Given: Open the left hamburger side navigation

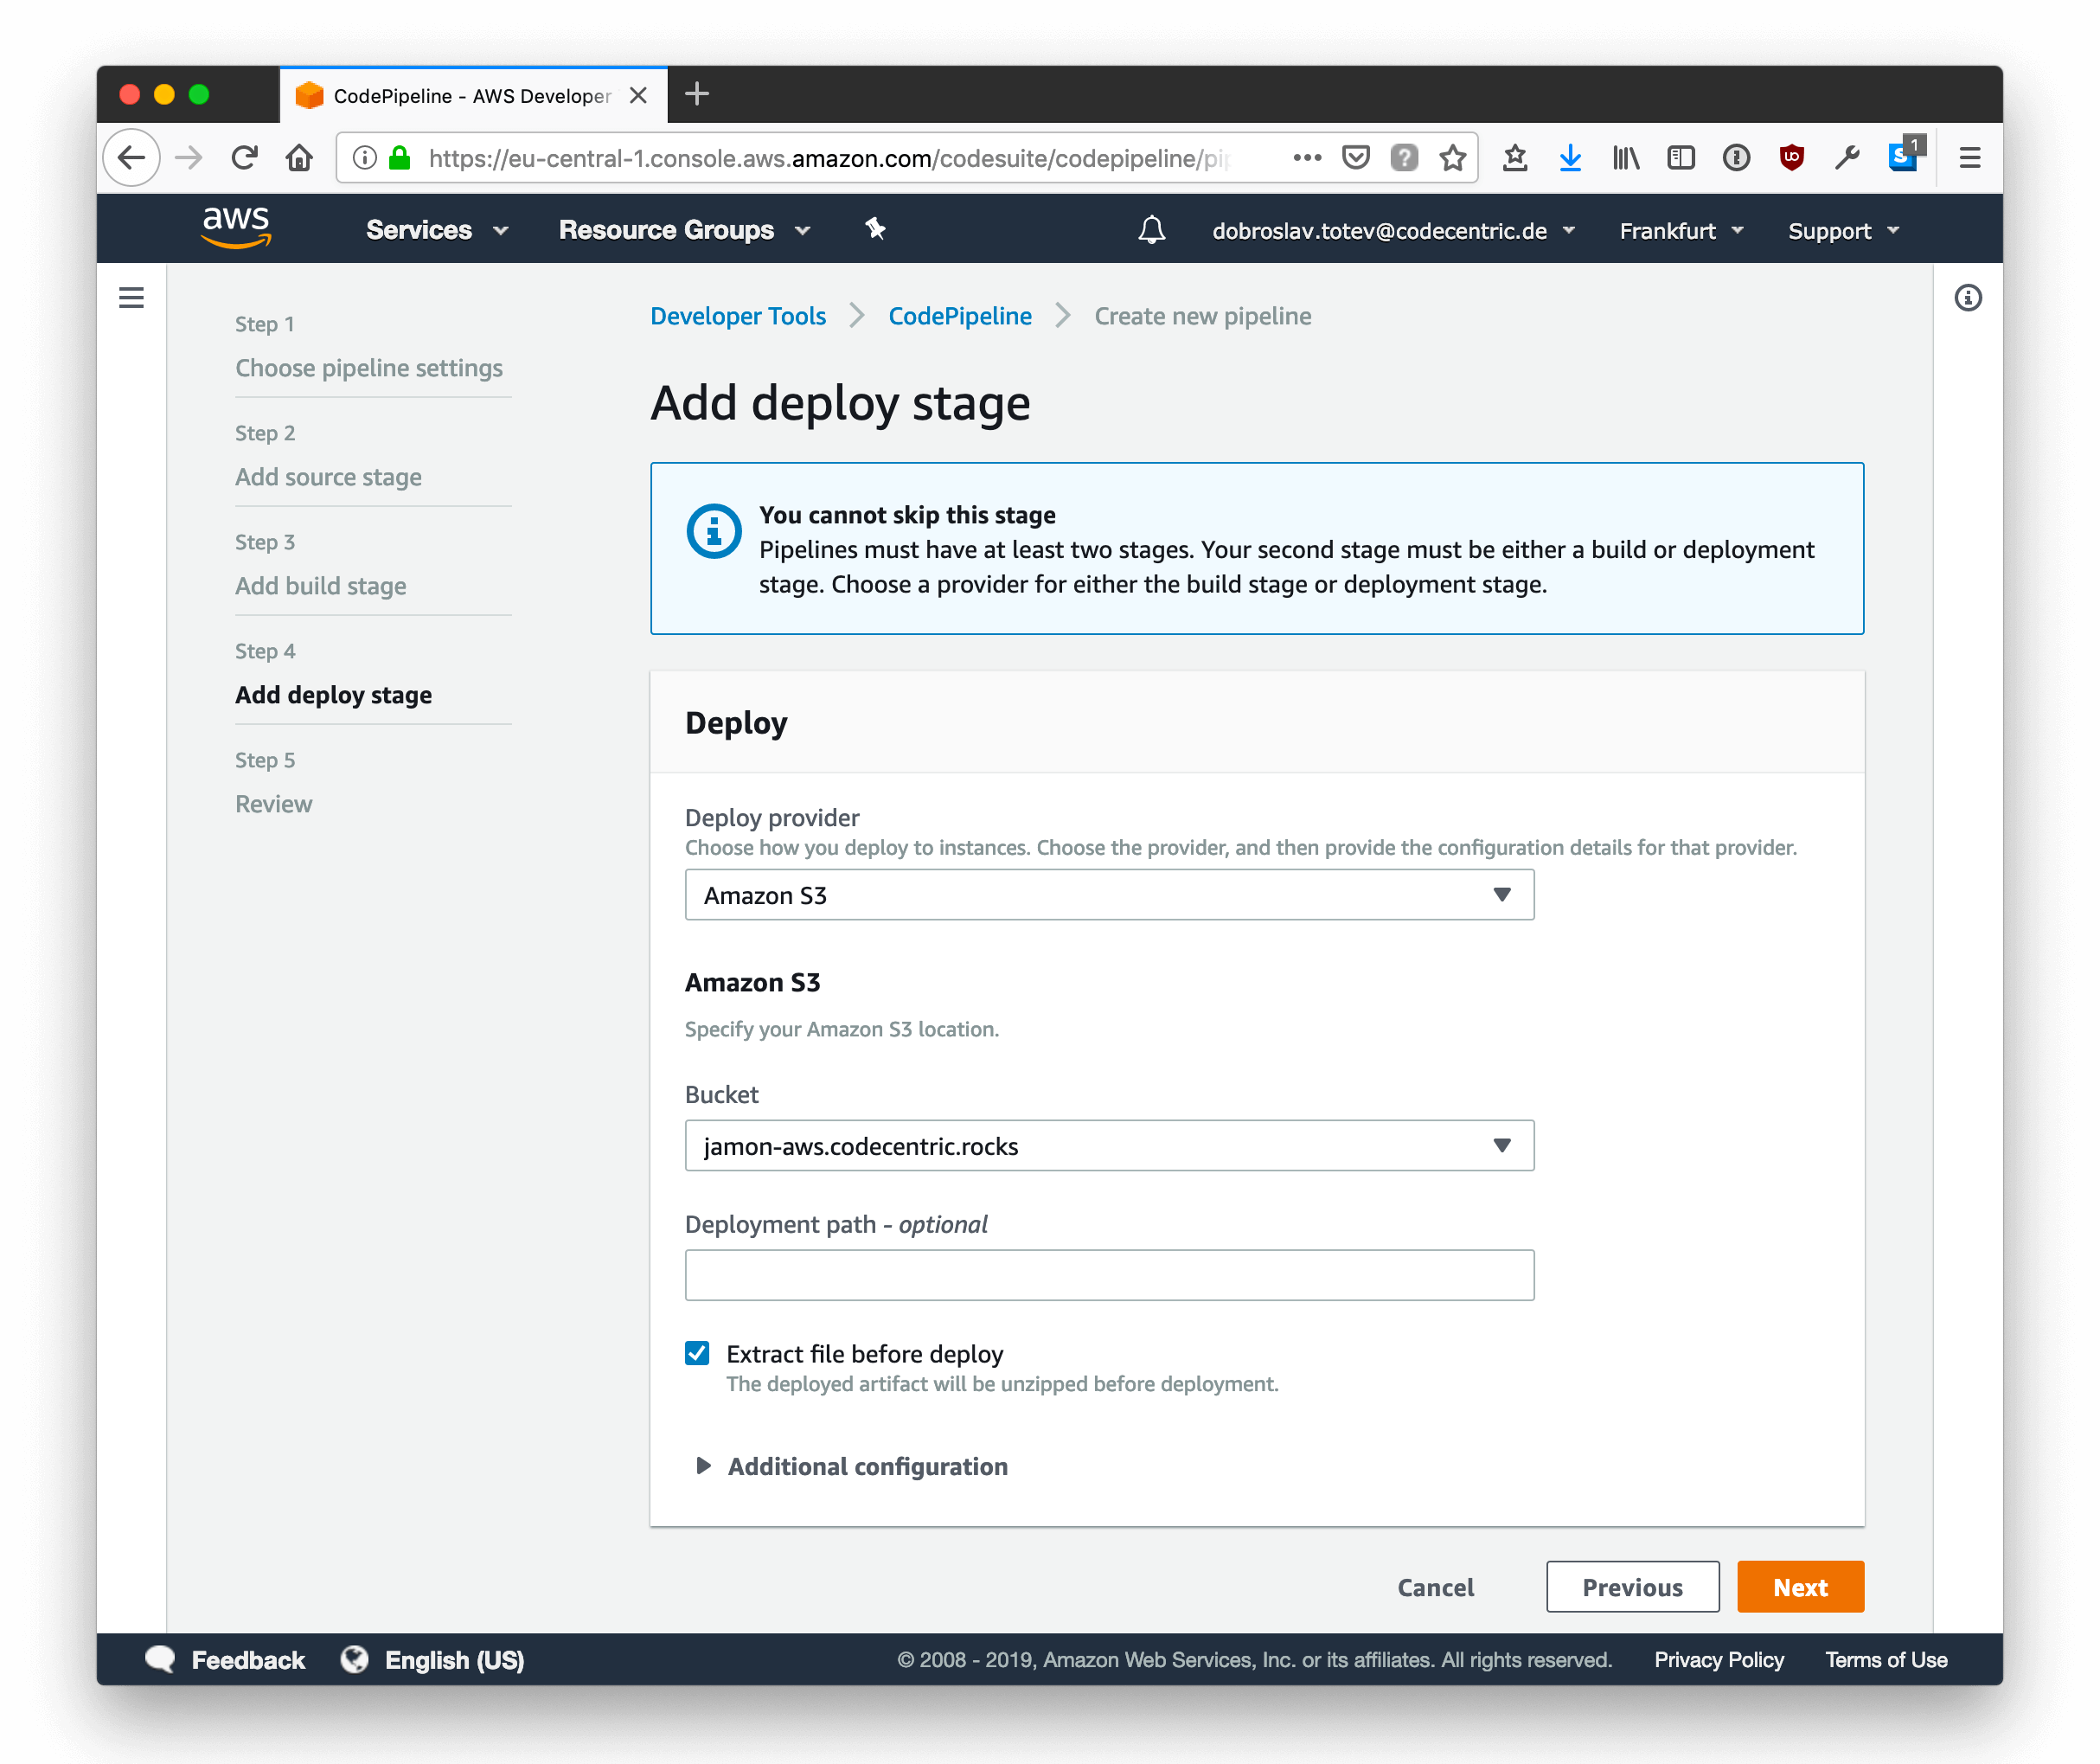Looking at the screenshot, I should tap(131, 297).
